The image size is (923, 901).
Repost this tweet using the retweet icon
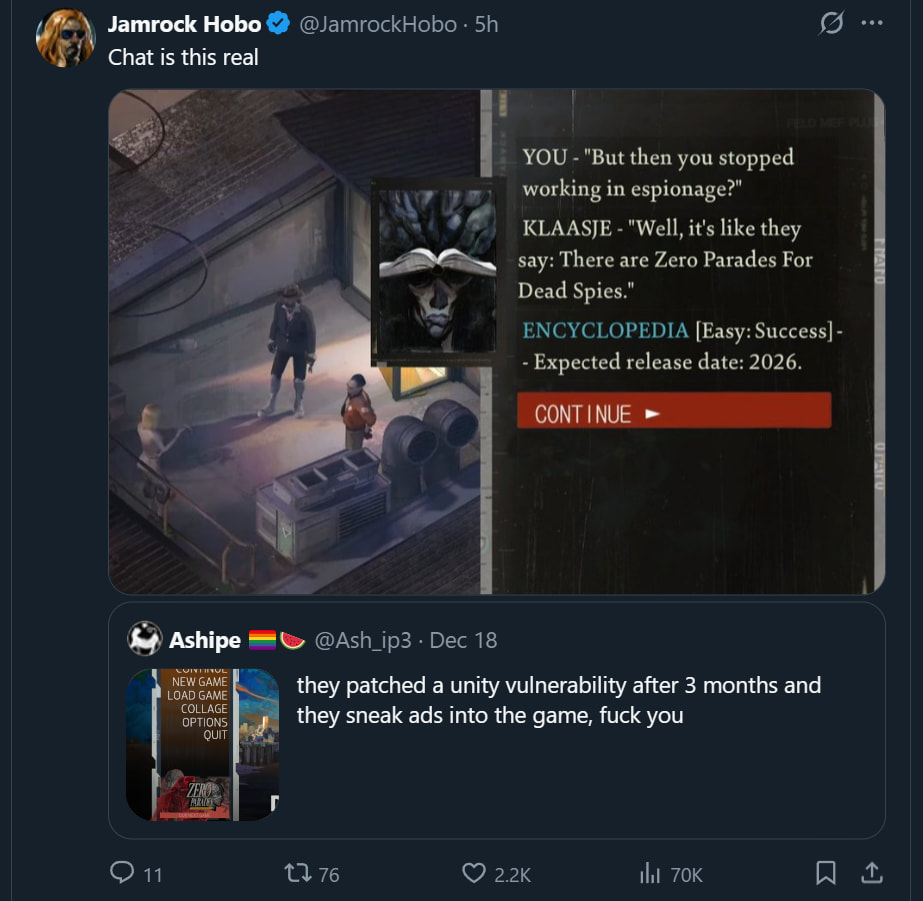(x=298, y=873)
